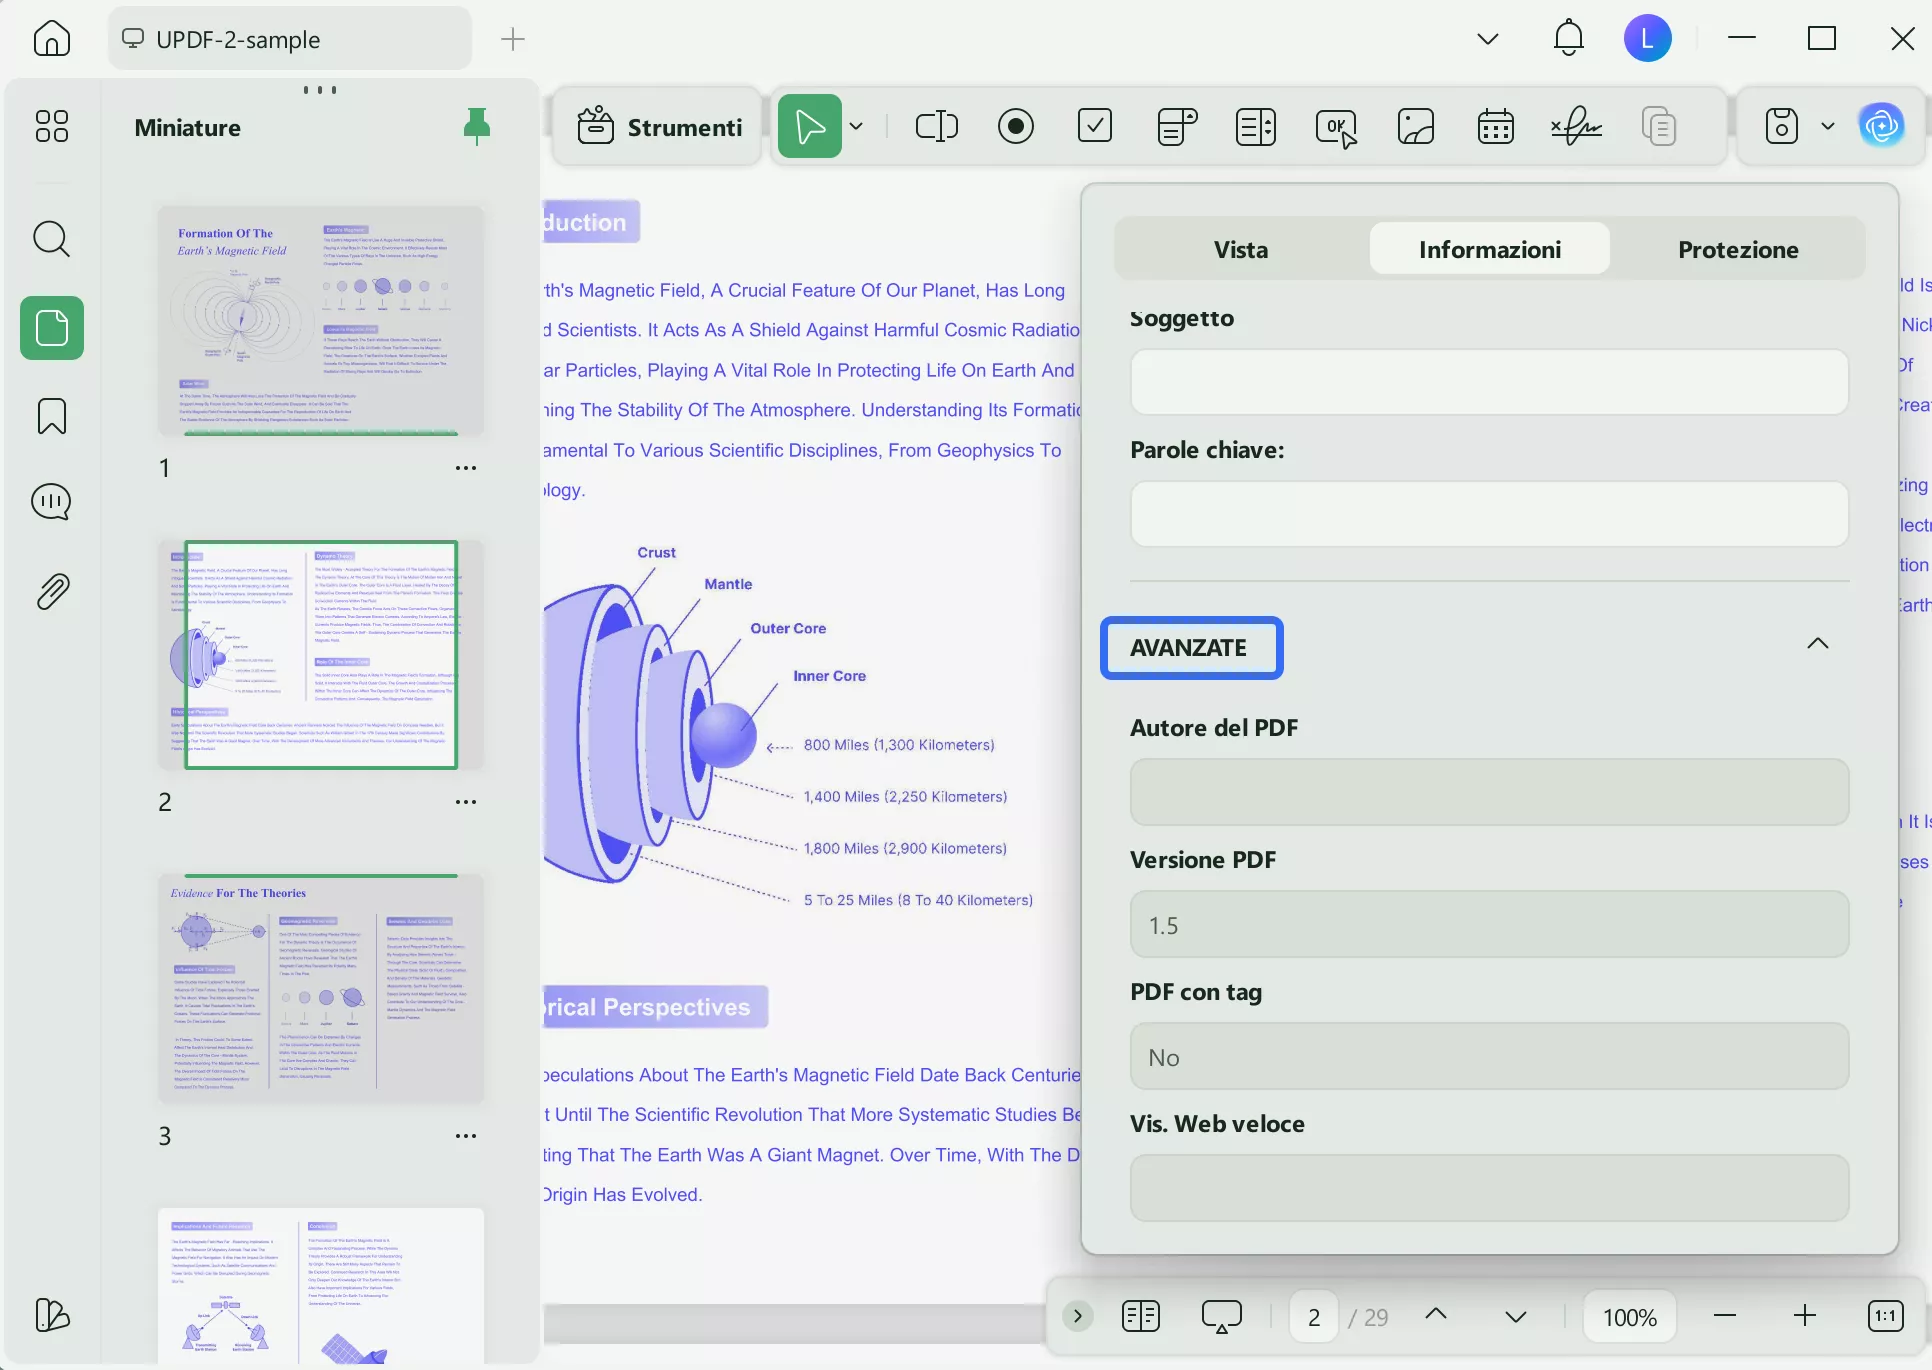Image resolution: width=1932 pixels, height=1370 pixels.
Task: Select the checkbox form field tool
Action: point(1095,126)
